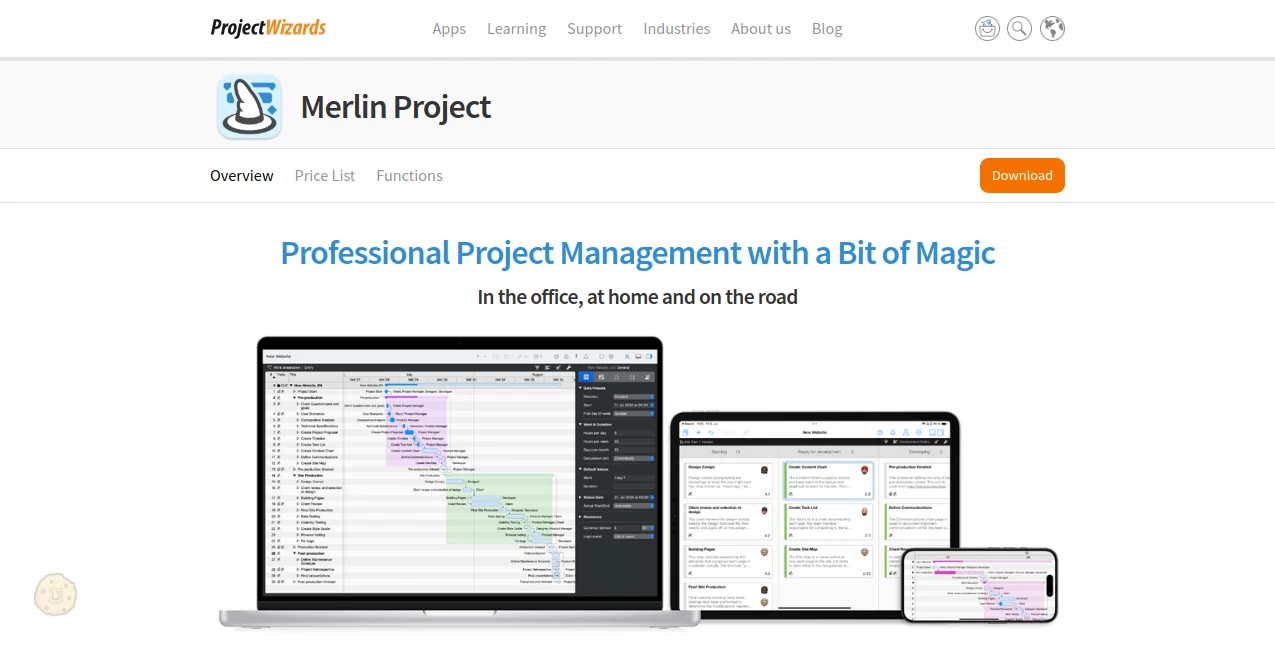
Task: Switch to the Price List tab
Action: tap(324, 175)
